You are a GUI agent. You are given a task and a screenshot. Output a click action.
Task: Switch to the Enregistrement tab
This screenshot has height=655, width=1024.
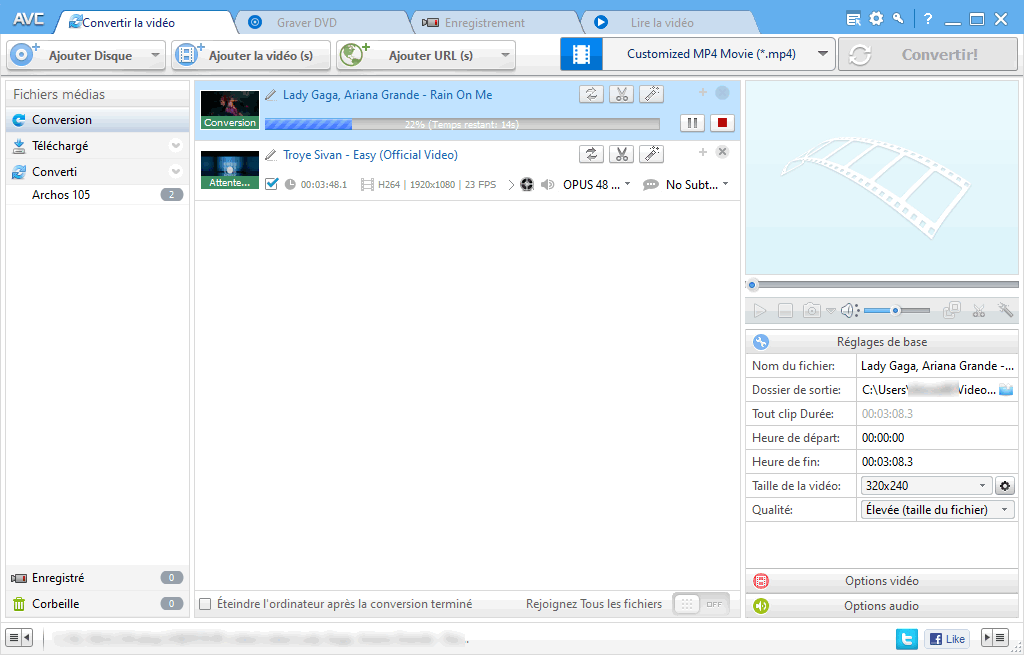[x=496, y=23]
